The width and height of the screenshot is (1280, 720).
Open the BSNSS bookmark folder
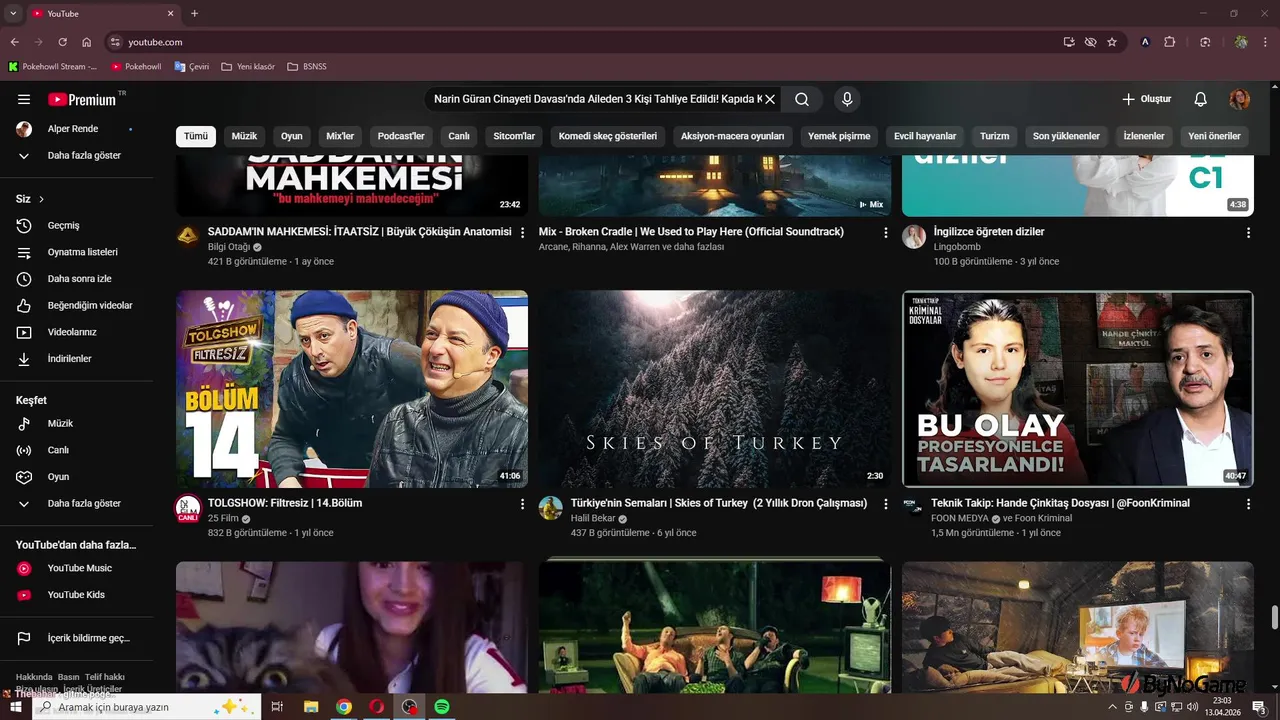click(x=307, y=67)
